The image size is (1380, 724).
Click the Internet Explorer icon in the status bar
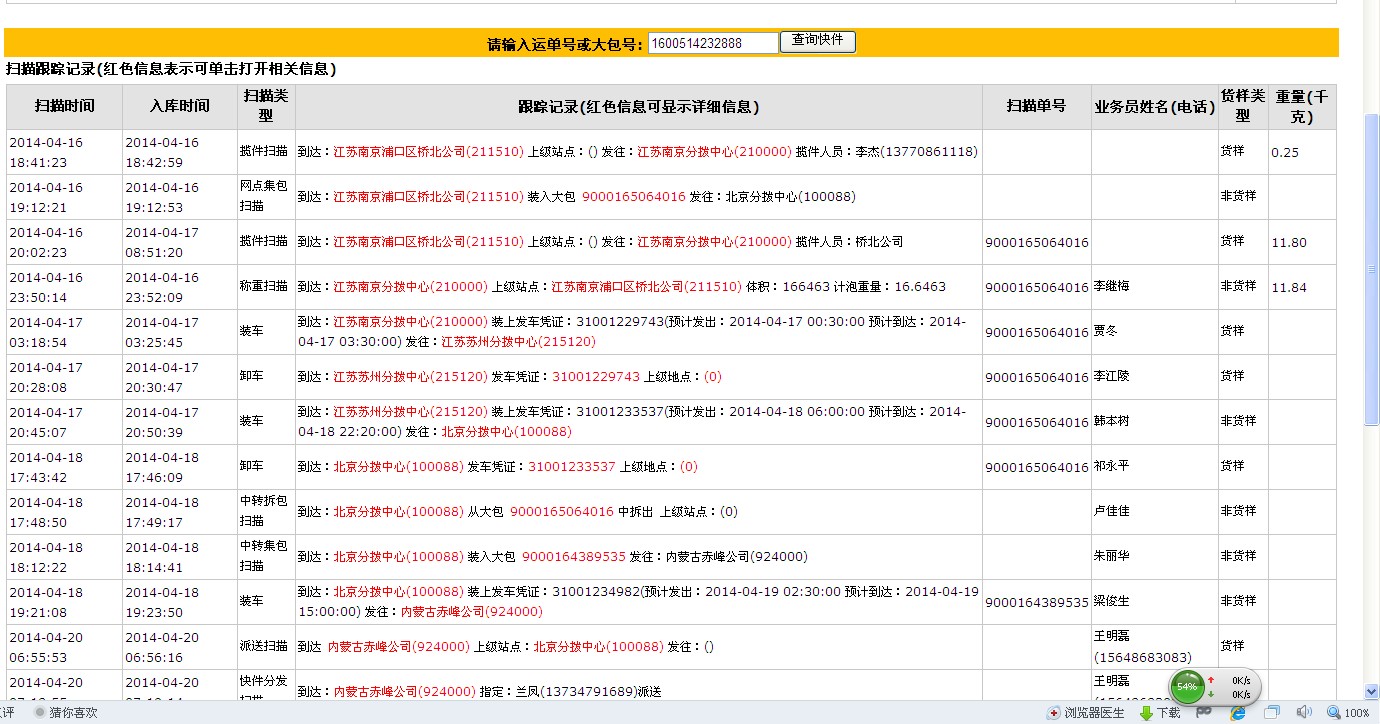point(1238,712)
